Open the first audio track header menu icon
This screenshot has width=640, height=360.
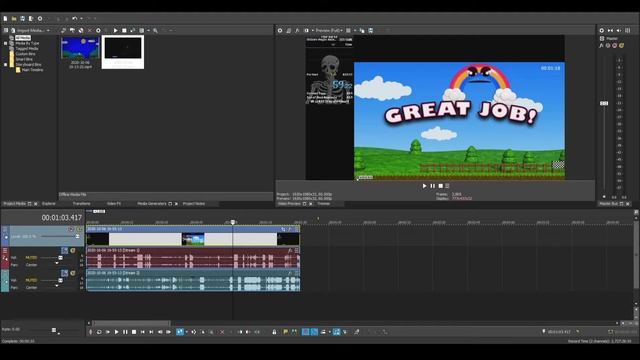[x=5, y=251]
